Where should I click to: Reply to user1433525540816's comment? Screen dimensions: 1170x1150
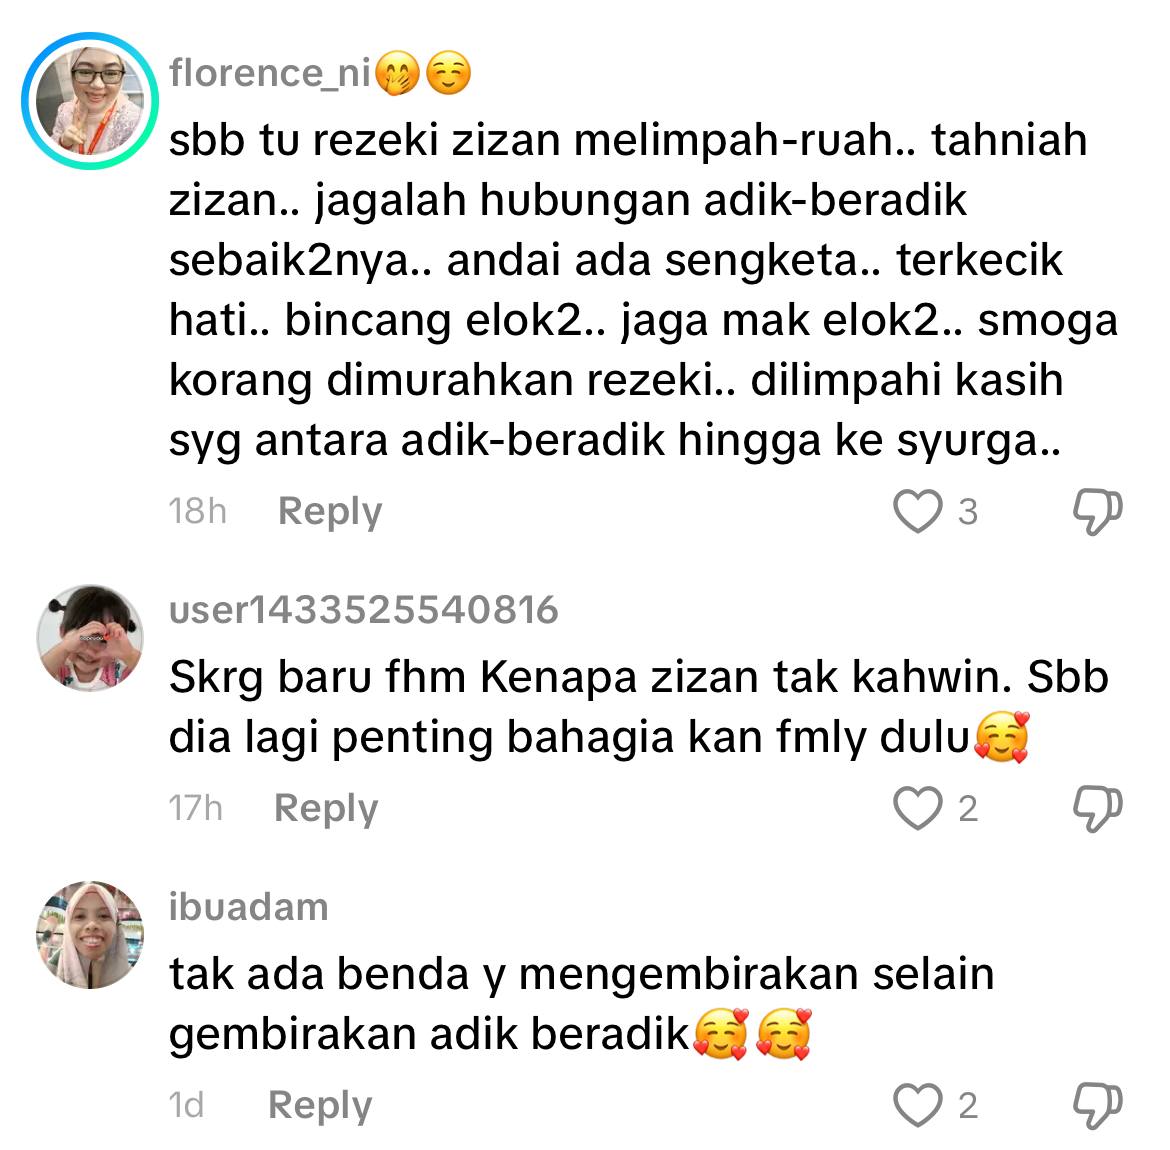pos(326,810)
